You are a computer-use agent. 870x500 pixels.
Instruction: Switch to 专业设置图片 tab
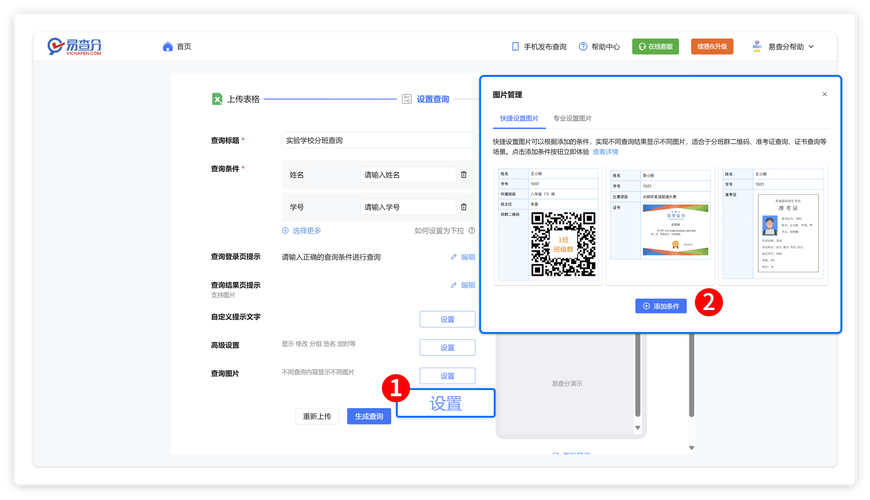pos(572,118)
